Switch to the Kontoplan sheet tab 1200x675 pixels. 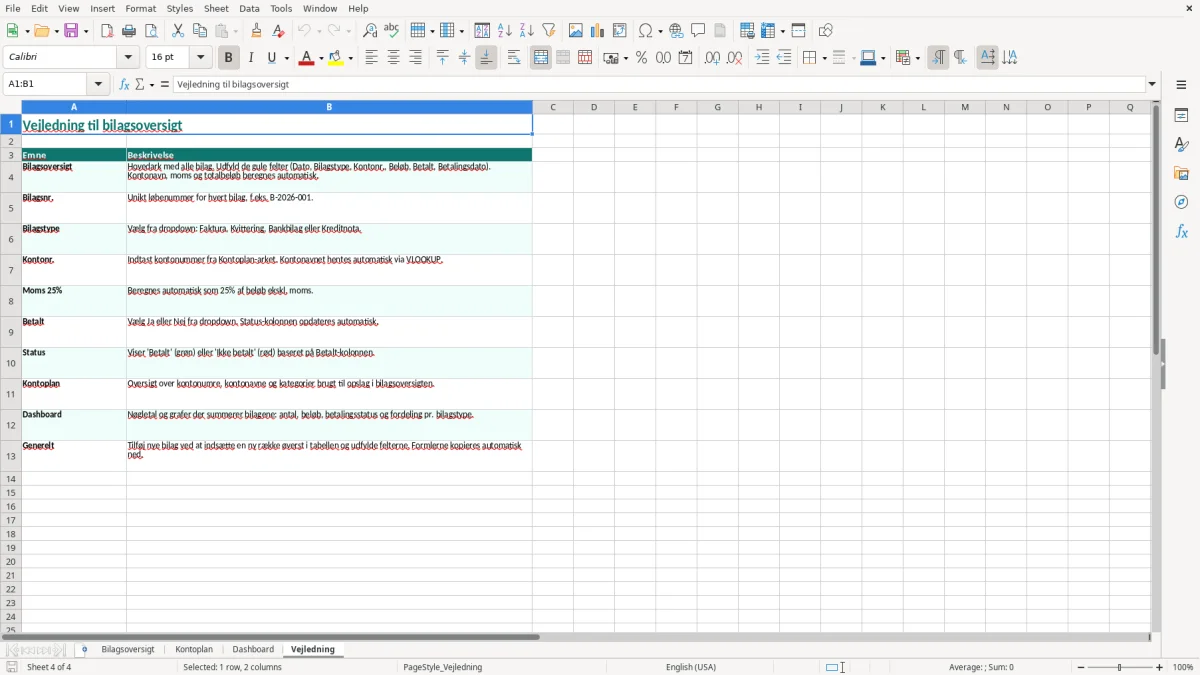pyautogui.click(x=194, y=650)
